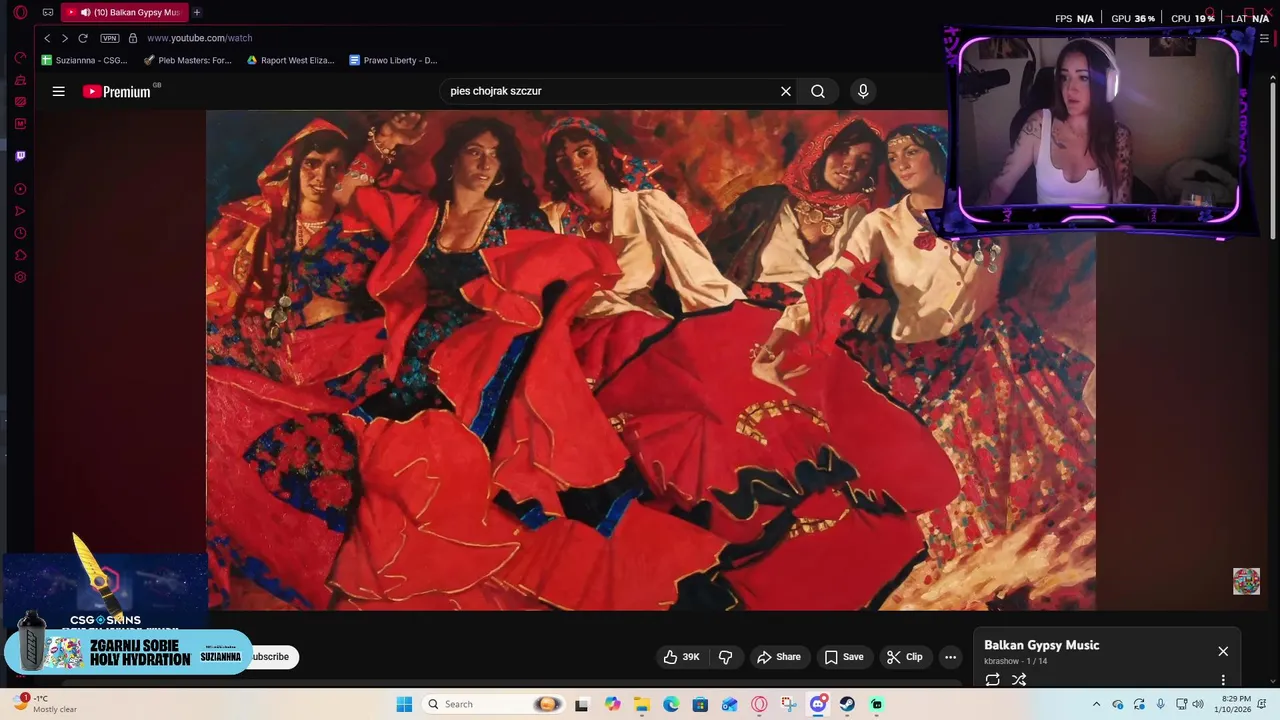Open GX Control sidebar icon
Screen dimensions: 1280x720
pyautogui.click(x=20, y=58)
